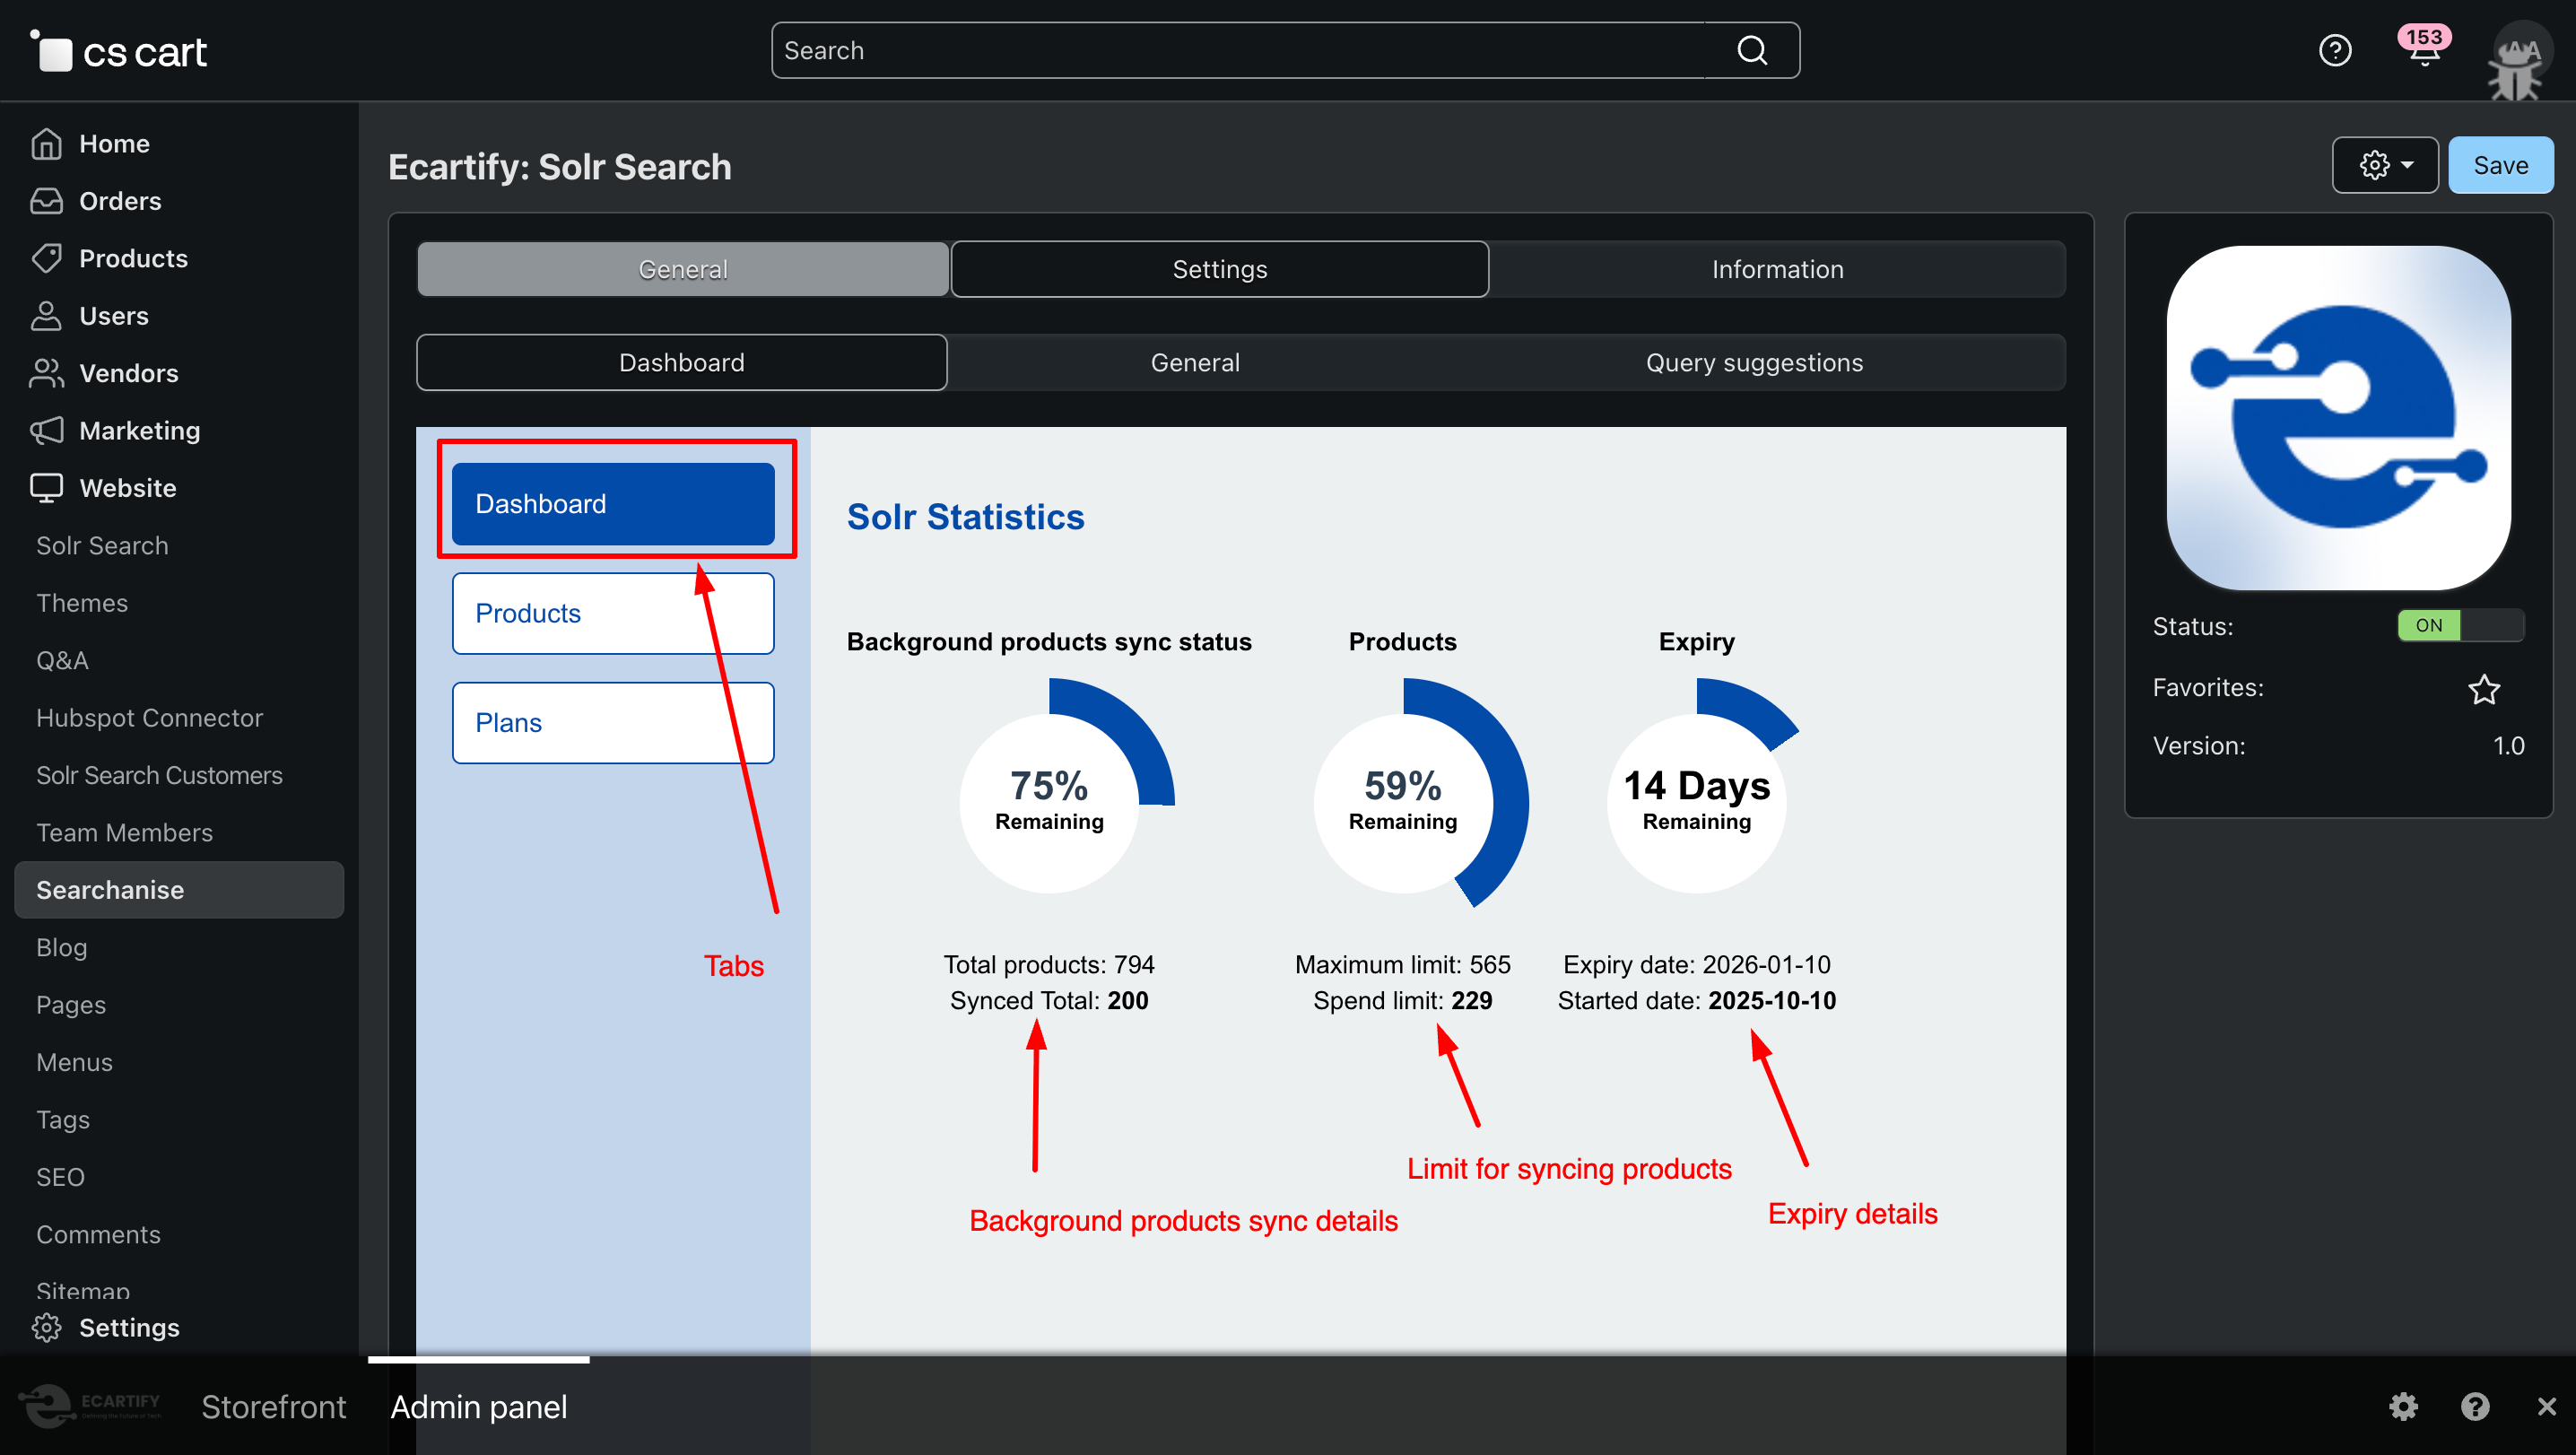Click into the top Search field
Viewport: 2576px width, 1455px height.
pos(1240,50)
